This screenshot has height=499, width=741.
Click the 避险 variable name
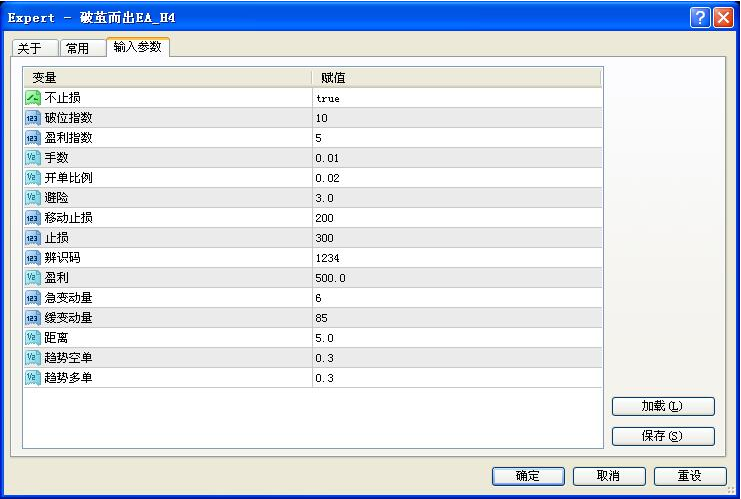point(57,198)
